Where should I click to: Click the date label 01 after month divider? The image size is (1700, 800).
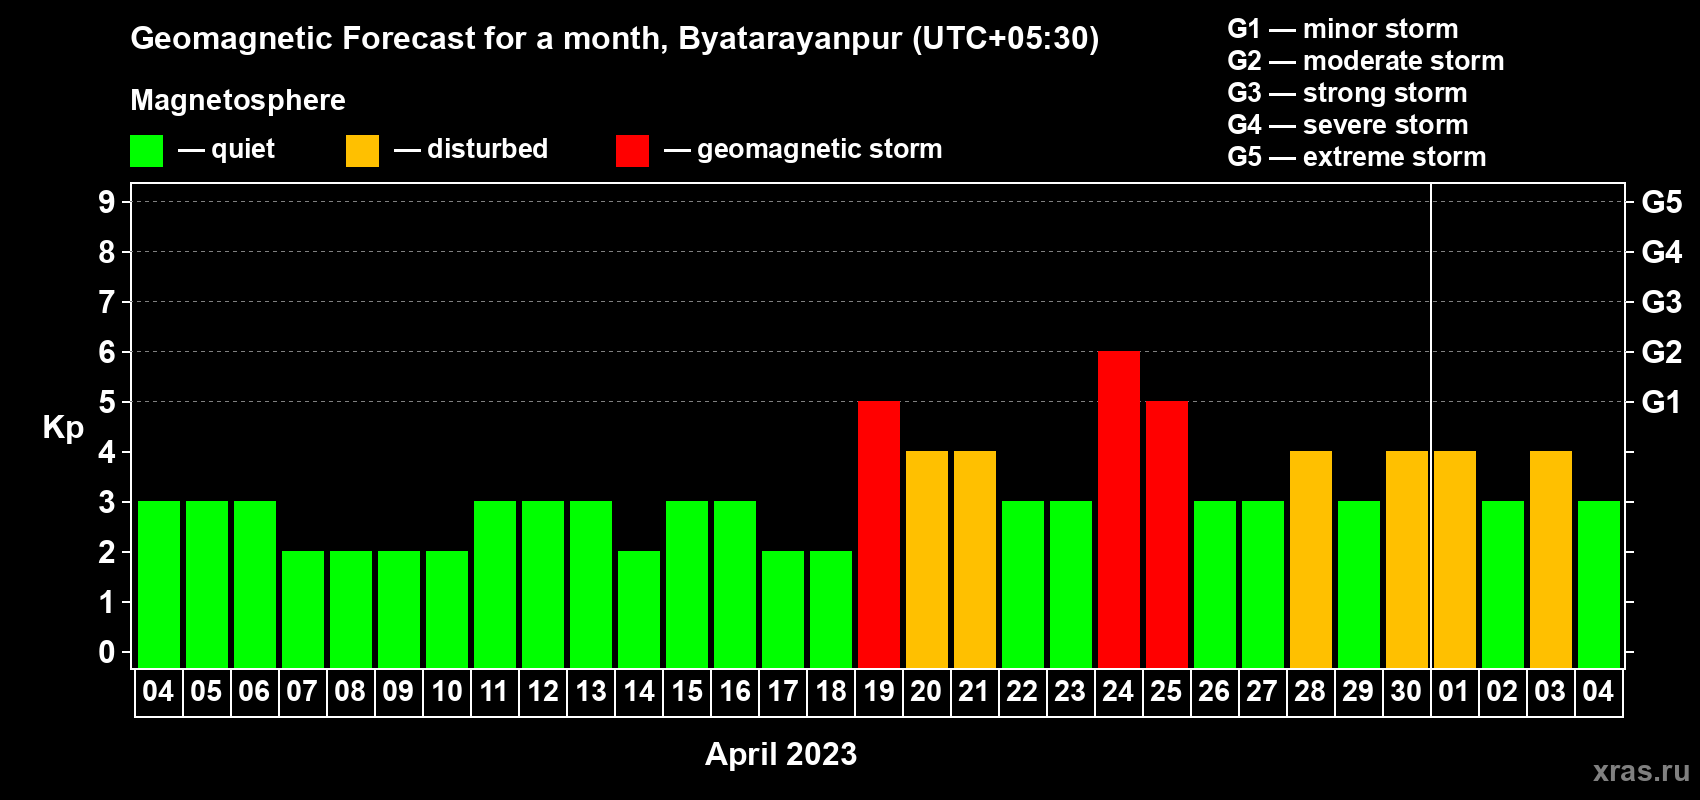pos(1453,692)
